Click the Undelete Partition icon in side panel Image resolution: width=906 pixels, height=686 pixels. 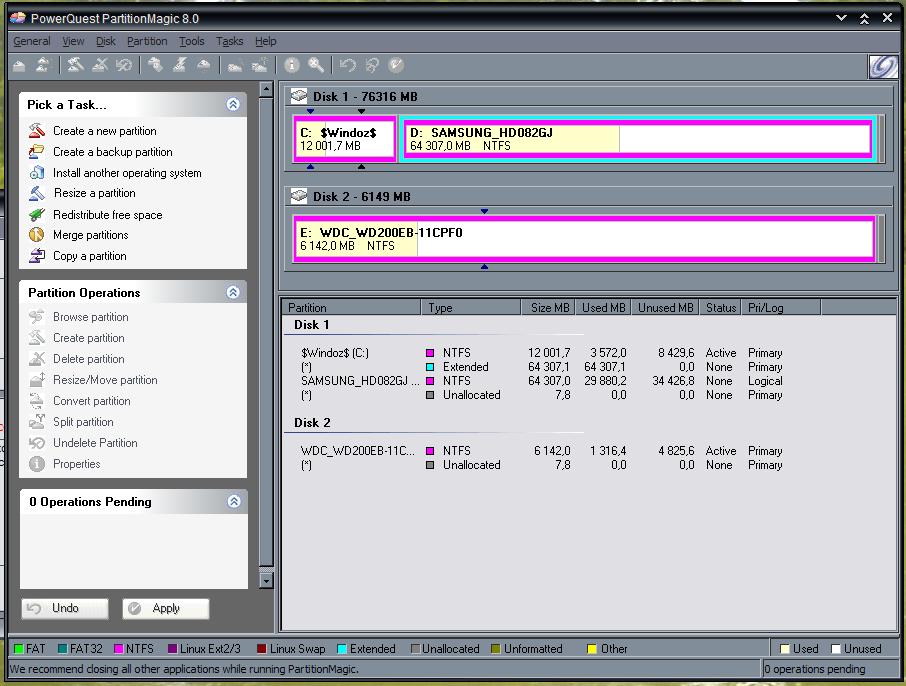[x=37, y=443]
